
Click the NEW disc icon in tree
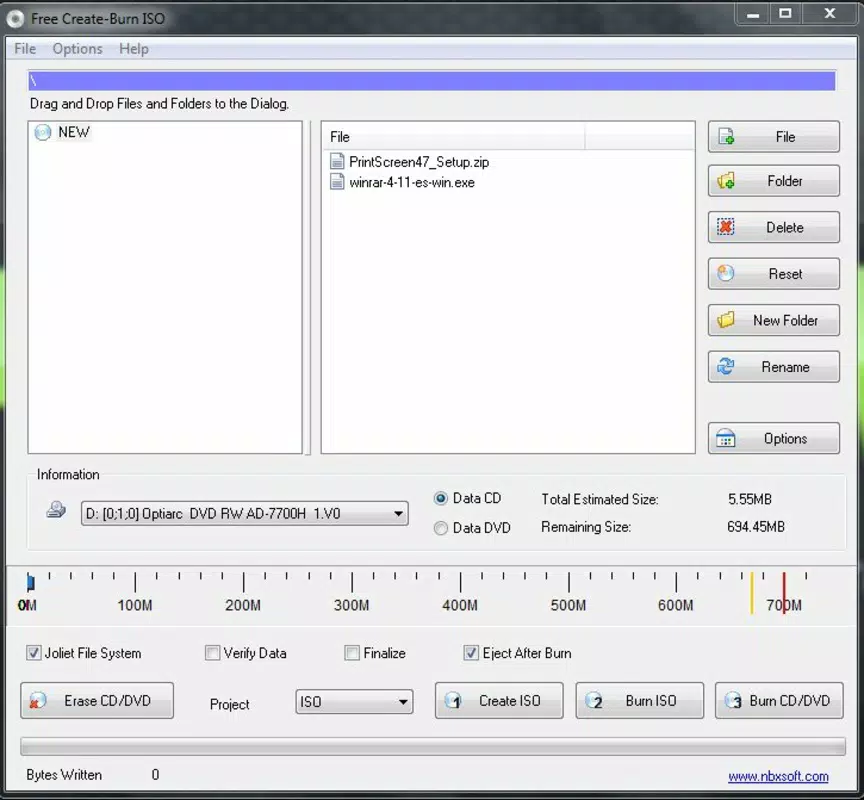(x=42, y=132)
